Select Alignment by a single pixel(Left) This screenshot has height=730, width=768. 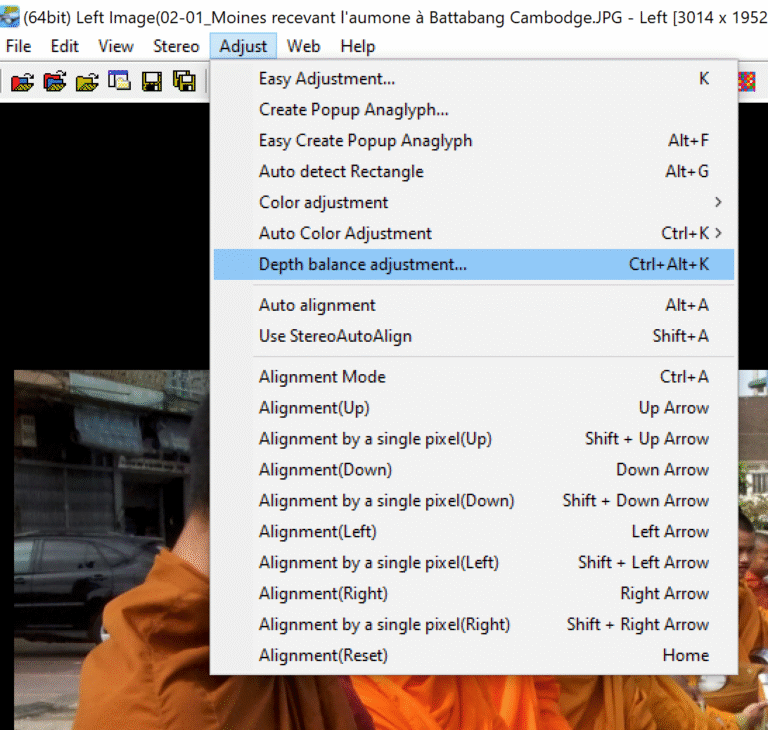(x=474, y=562)
